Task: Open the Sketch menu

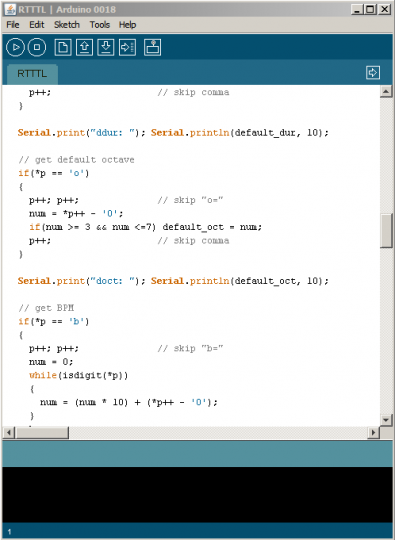Action: pos(67,25)
